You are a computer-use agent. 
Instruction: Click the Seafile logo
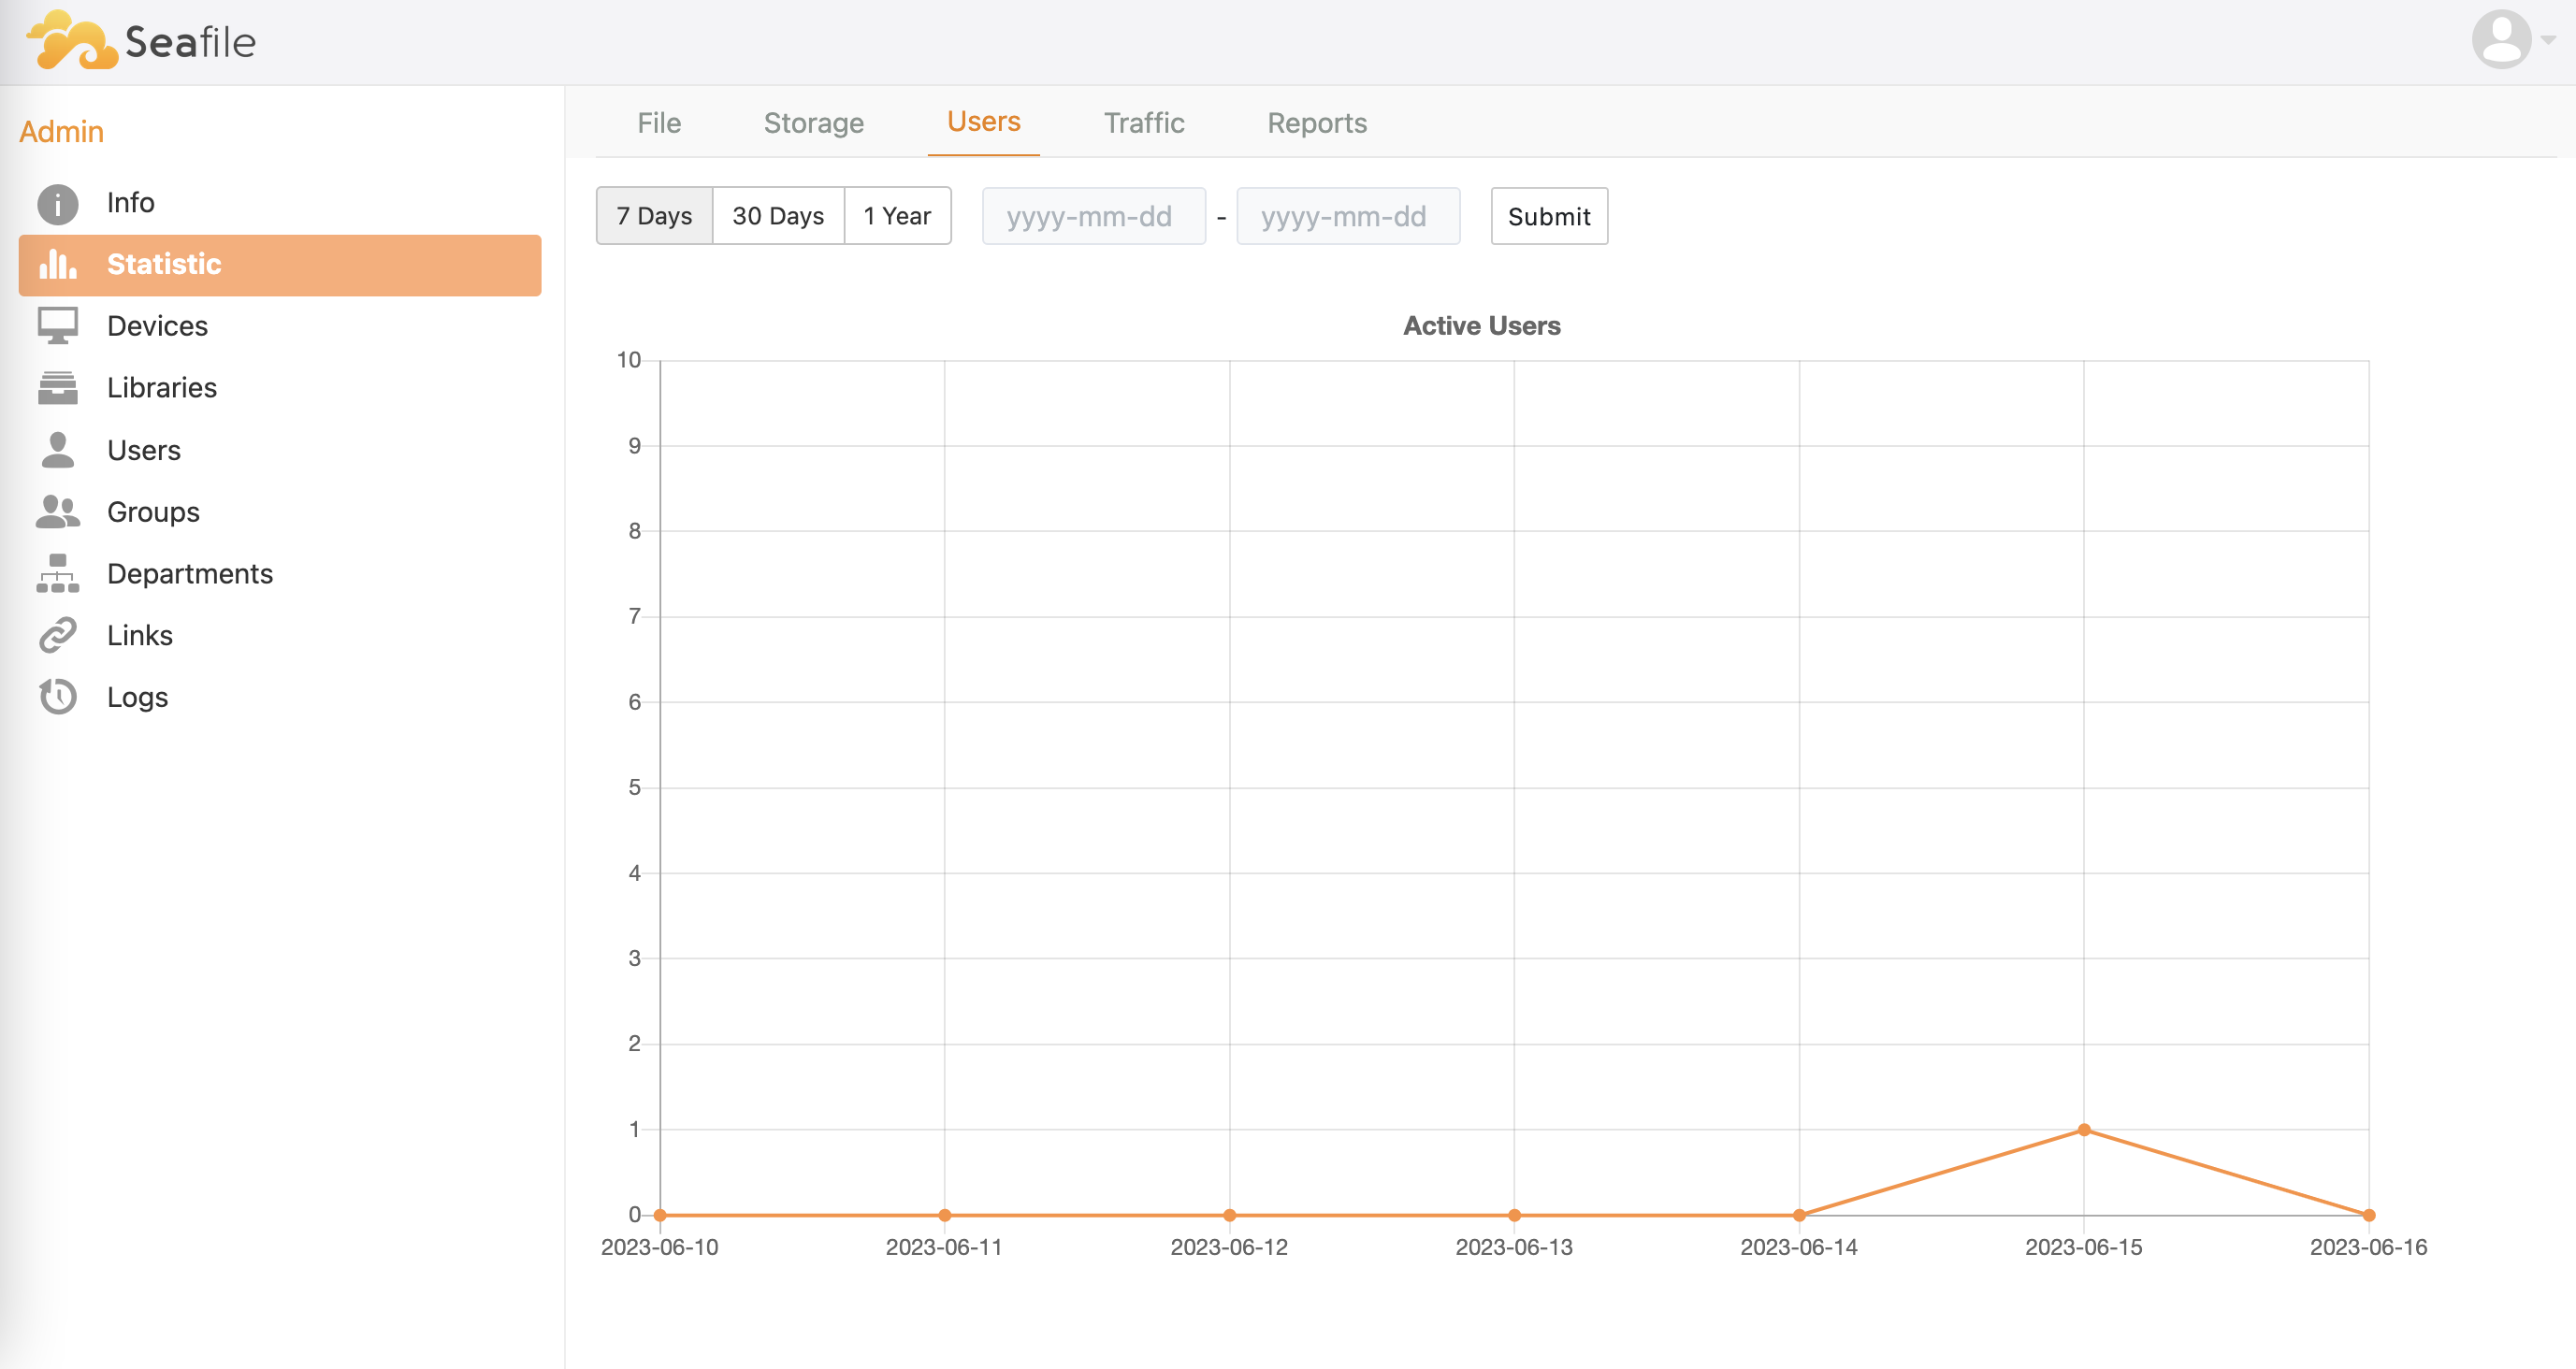pyautogui.click(x=141, y=41)
